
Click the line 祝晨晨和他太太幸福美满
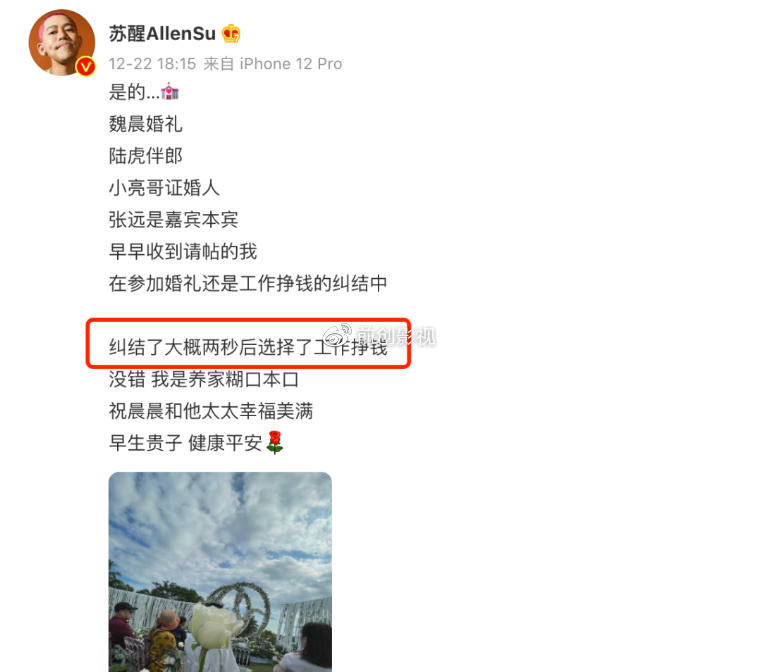coord(211,411)
